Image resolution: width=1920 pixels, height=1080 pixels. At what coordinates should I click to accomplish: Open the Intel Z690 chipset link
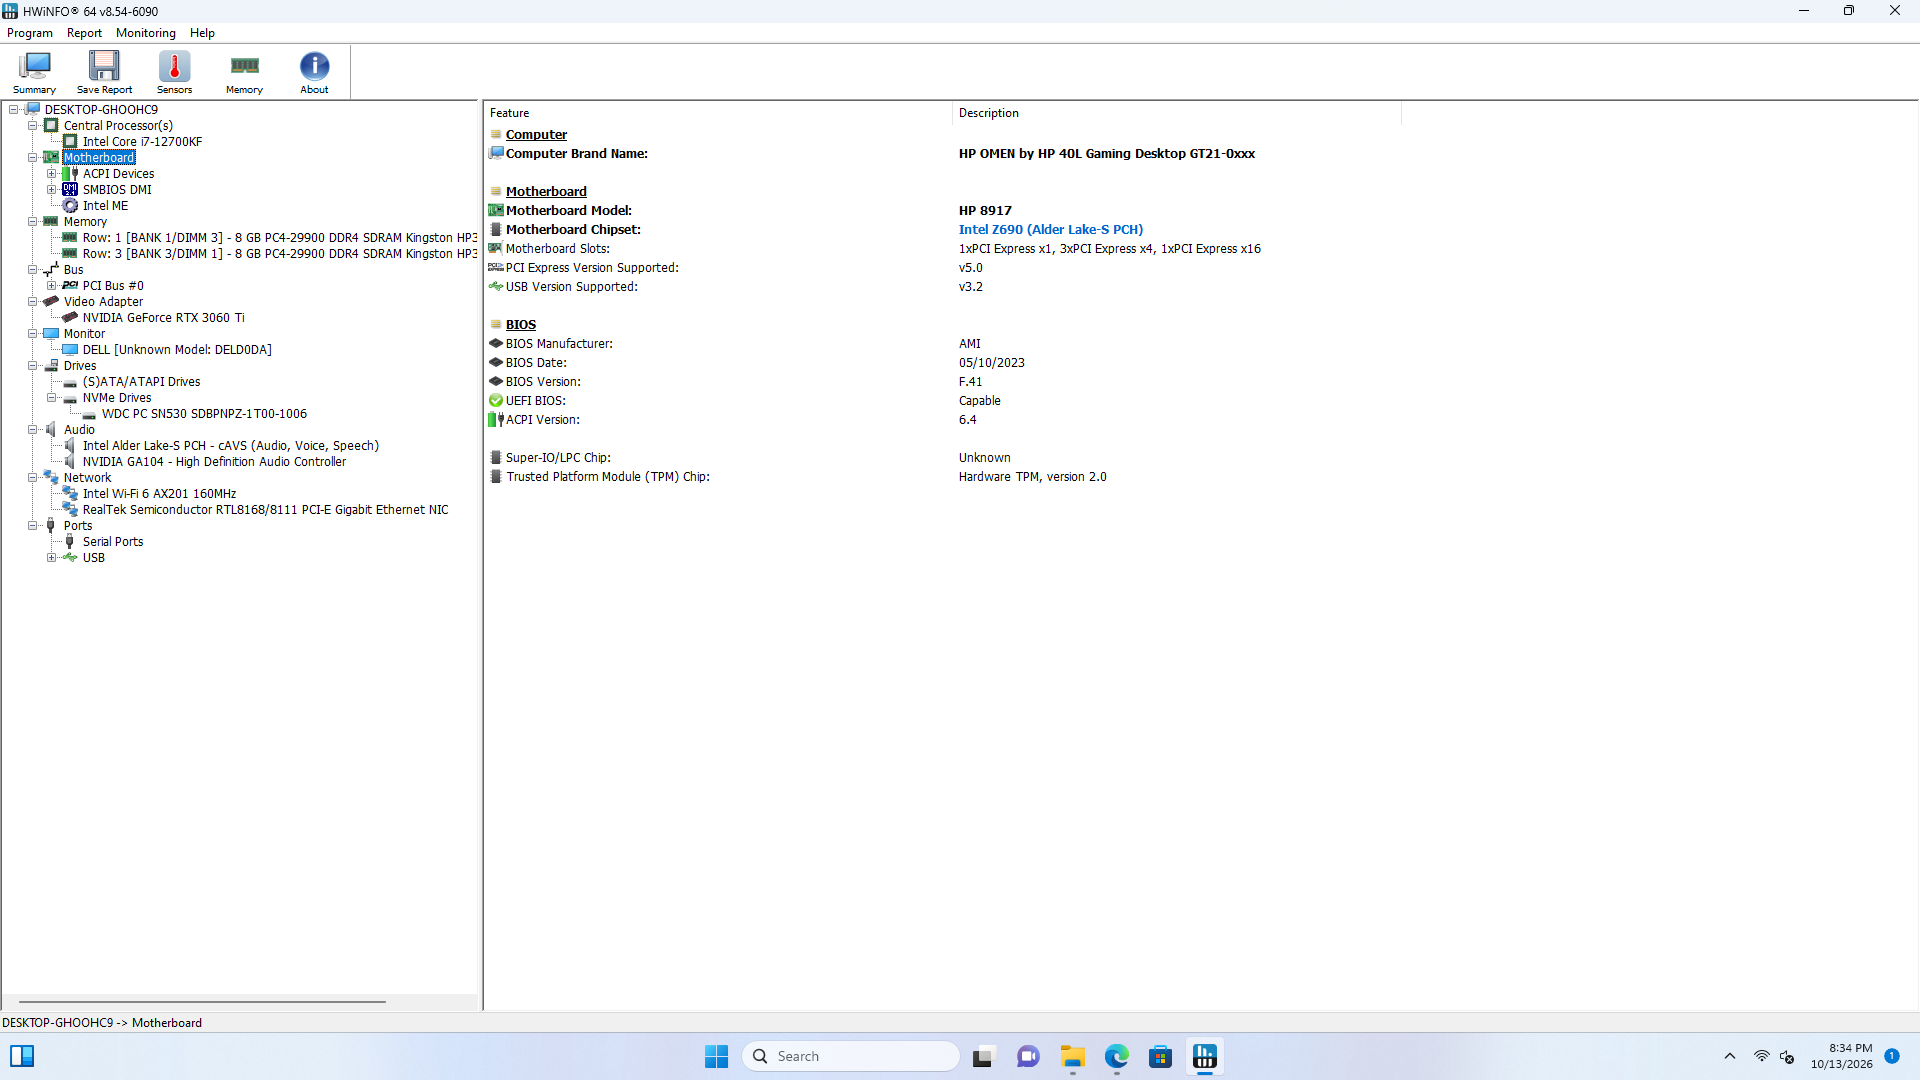[x=1050, y=230]
